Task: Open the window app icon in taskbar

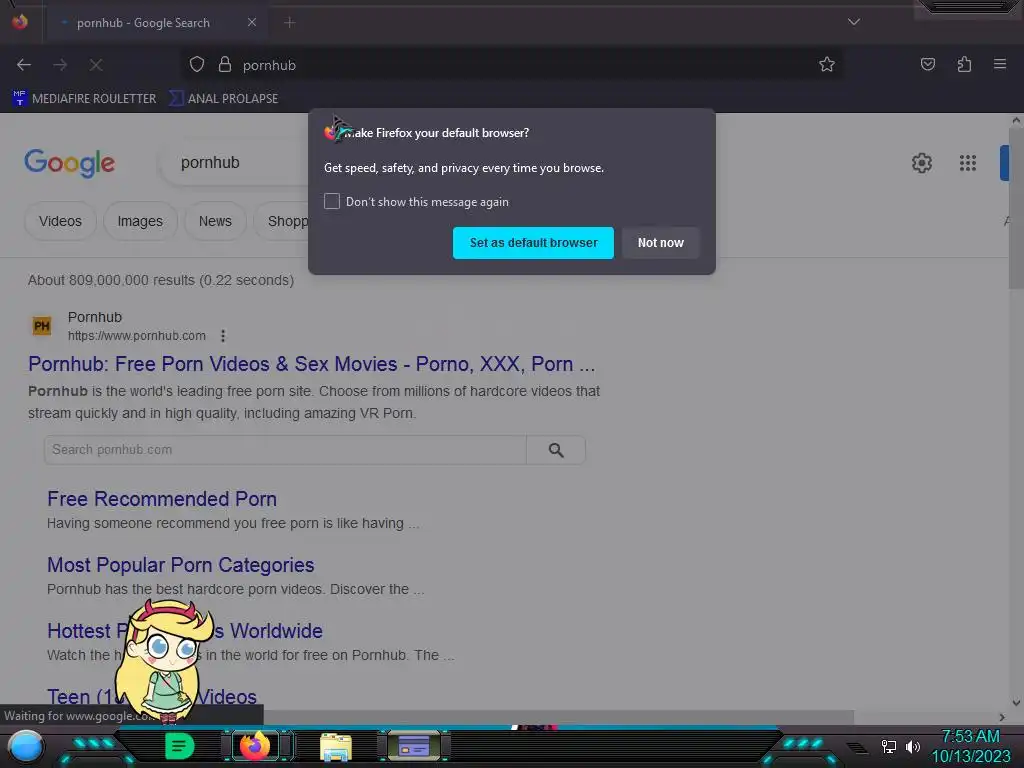Action: point(413,746)
